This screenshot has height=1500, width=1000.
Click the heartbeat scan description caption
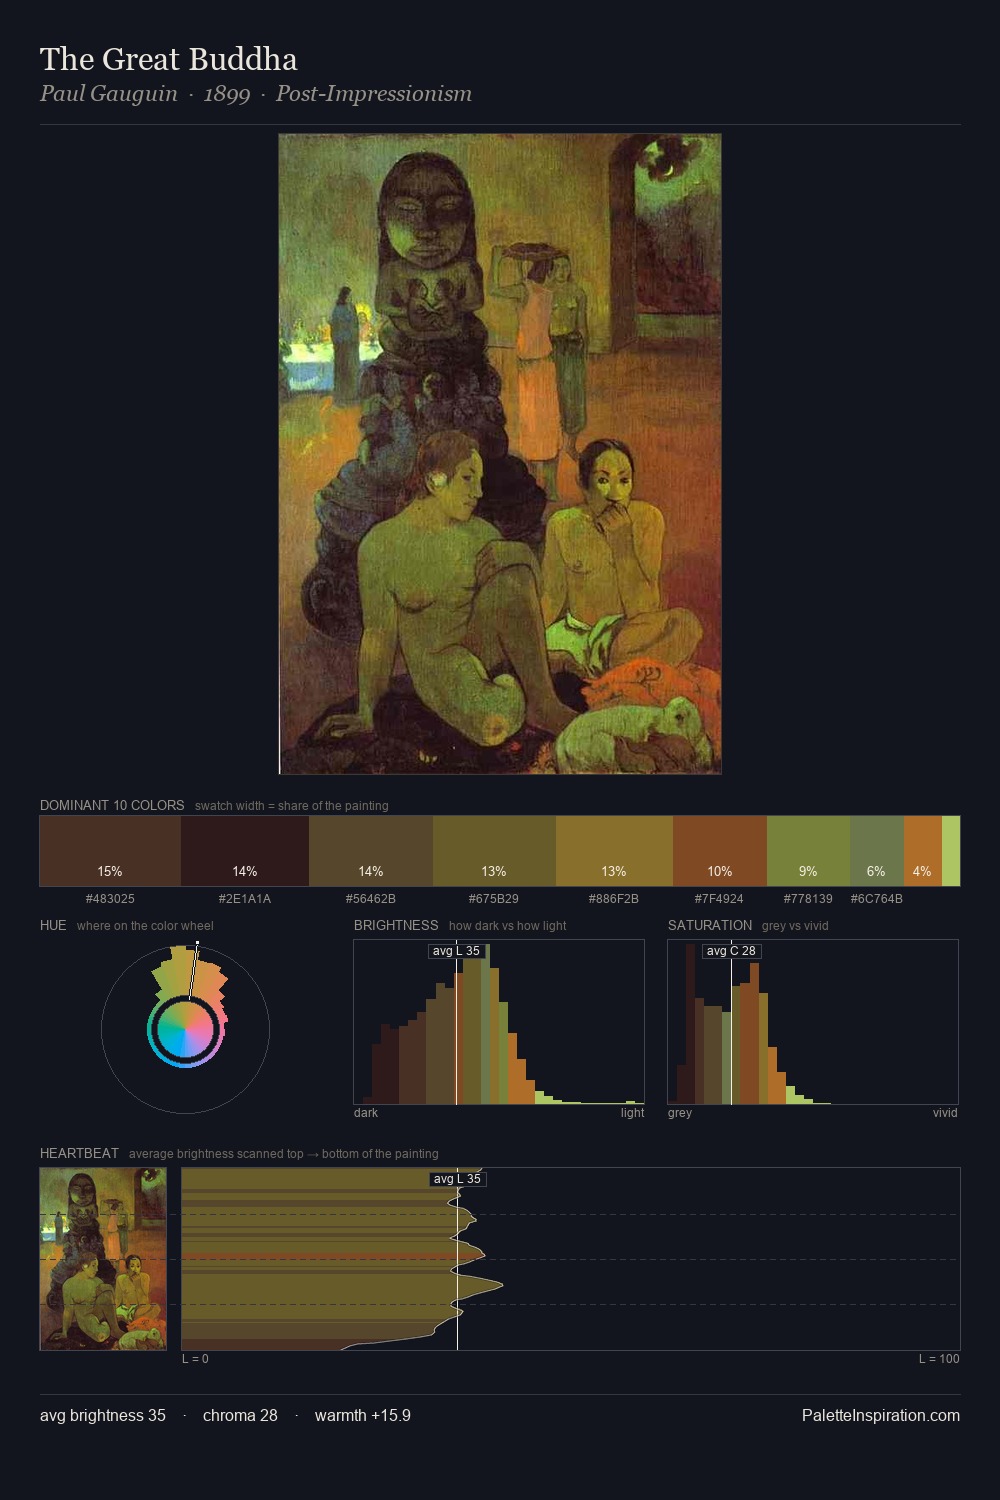coord(284,1153)
